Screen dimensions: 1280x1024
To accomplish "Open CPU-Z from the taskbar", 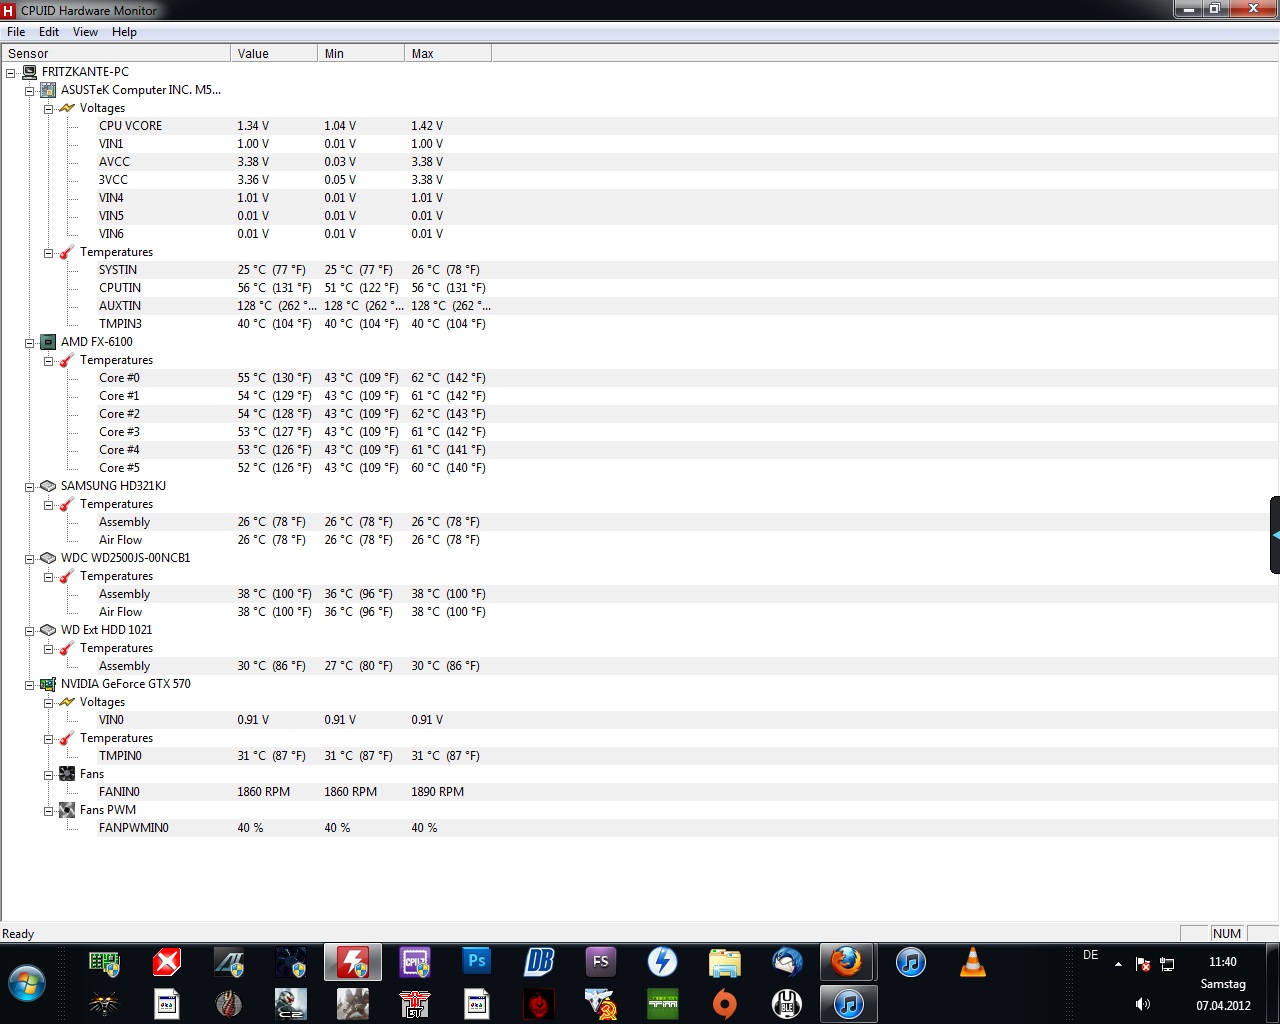I will pos(415,962).
